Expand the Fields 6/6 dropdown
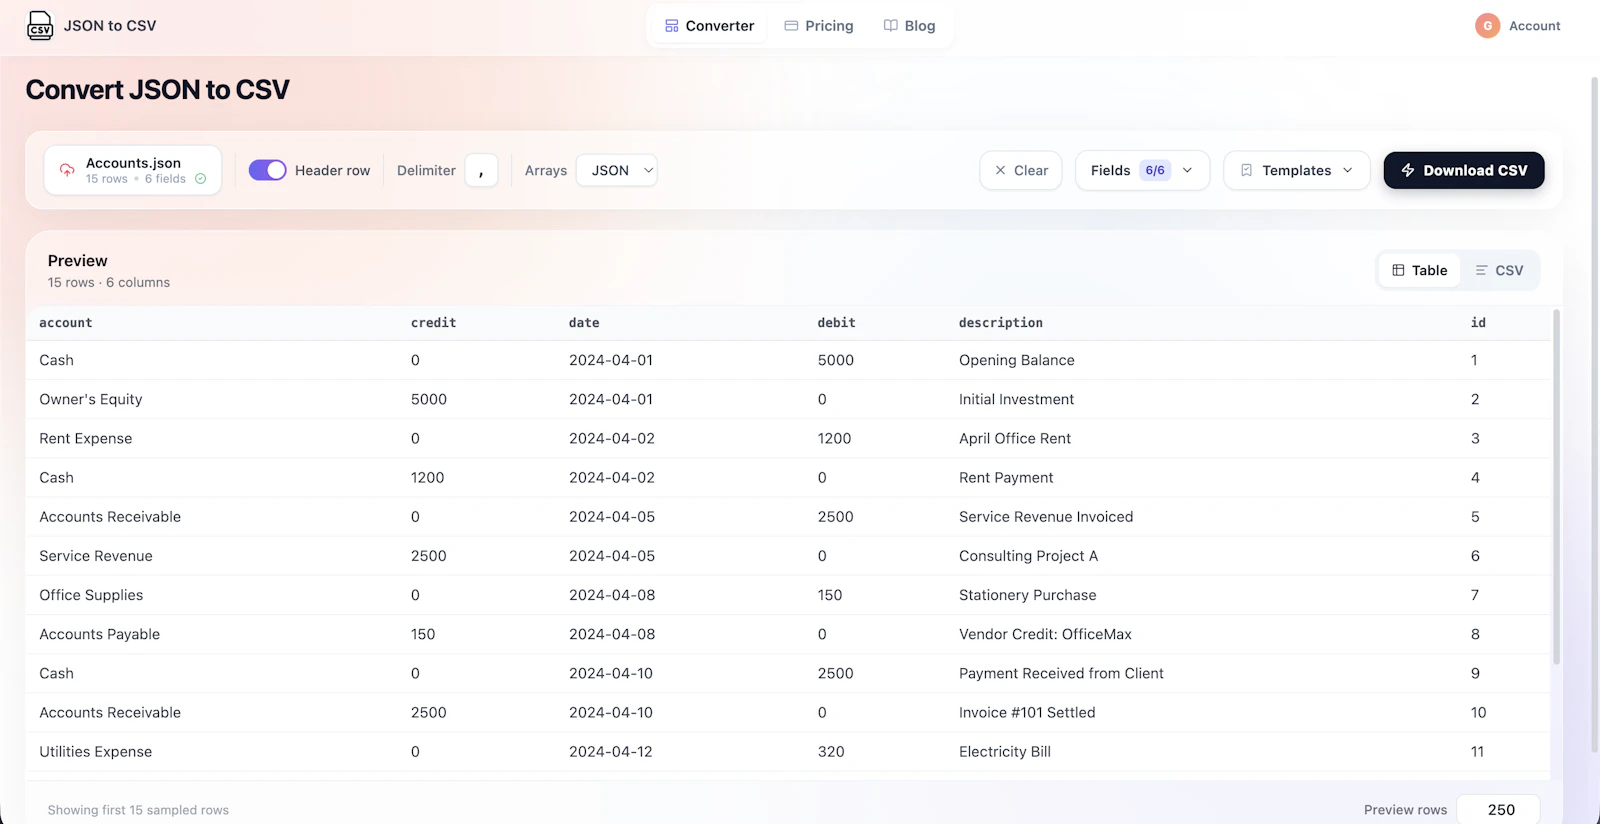 (1142, 171)
